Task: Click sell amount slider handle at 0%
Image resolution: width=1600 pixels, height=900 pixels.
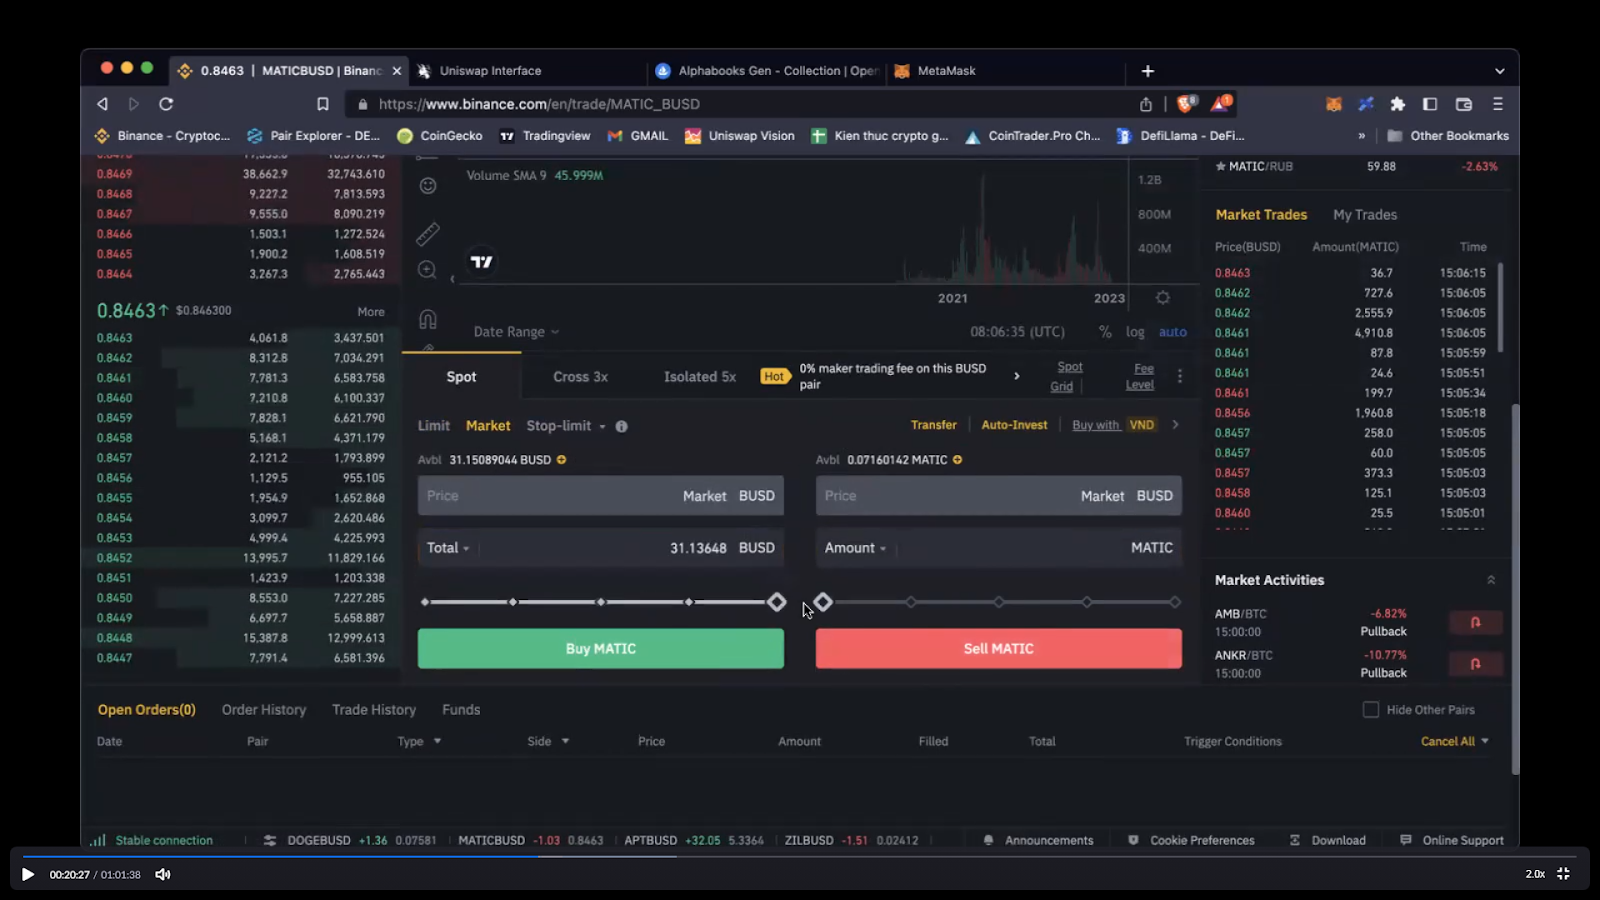Action: (x=823, y=602)
